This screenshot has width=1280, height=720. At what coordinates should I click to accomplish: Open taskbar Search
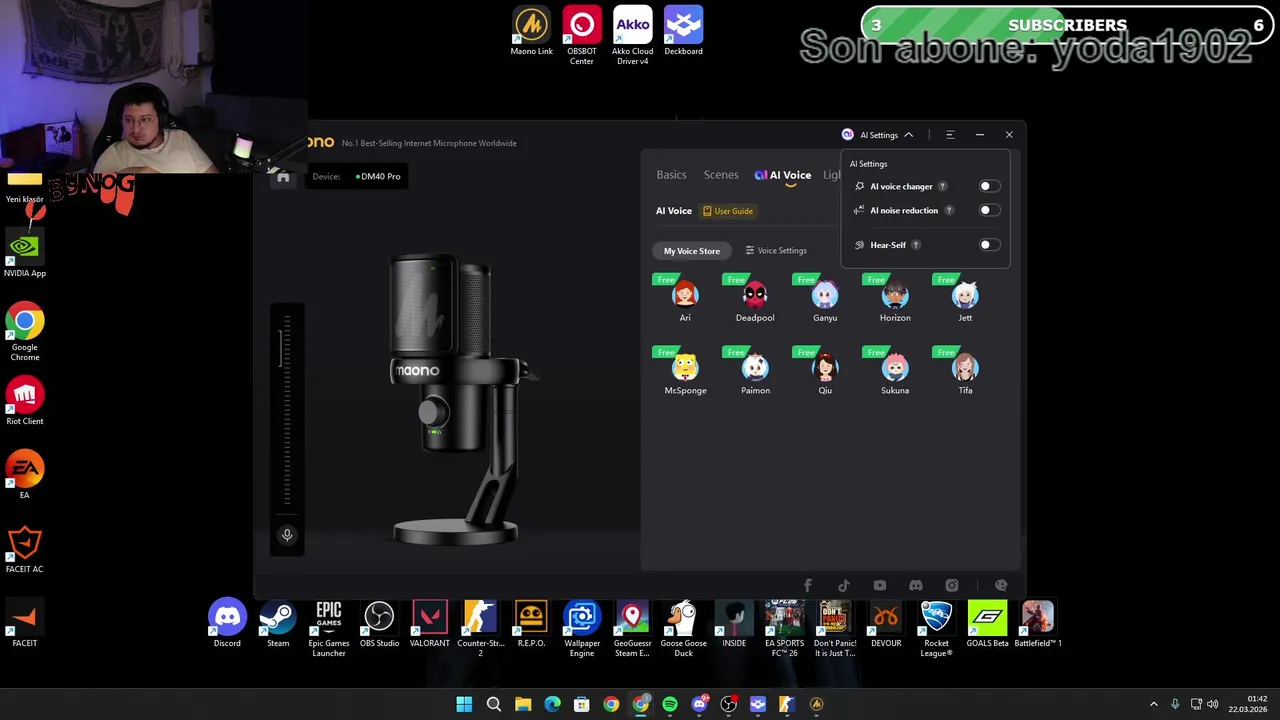pyautogui.click(x=493, y=704)
